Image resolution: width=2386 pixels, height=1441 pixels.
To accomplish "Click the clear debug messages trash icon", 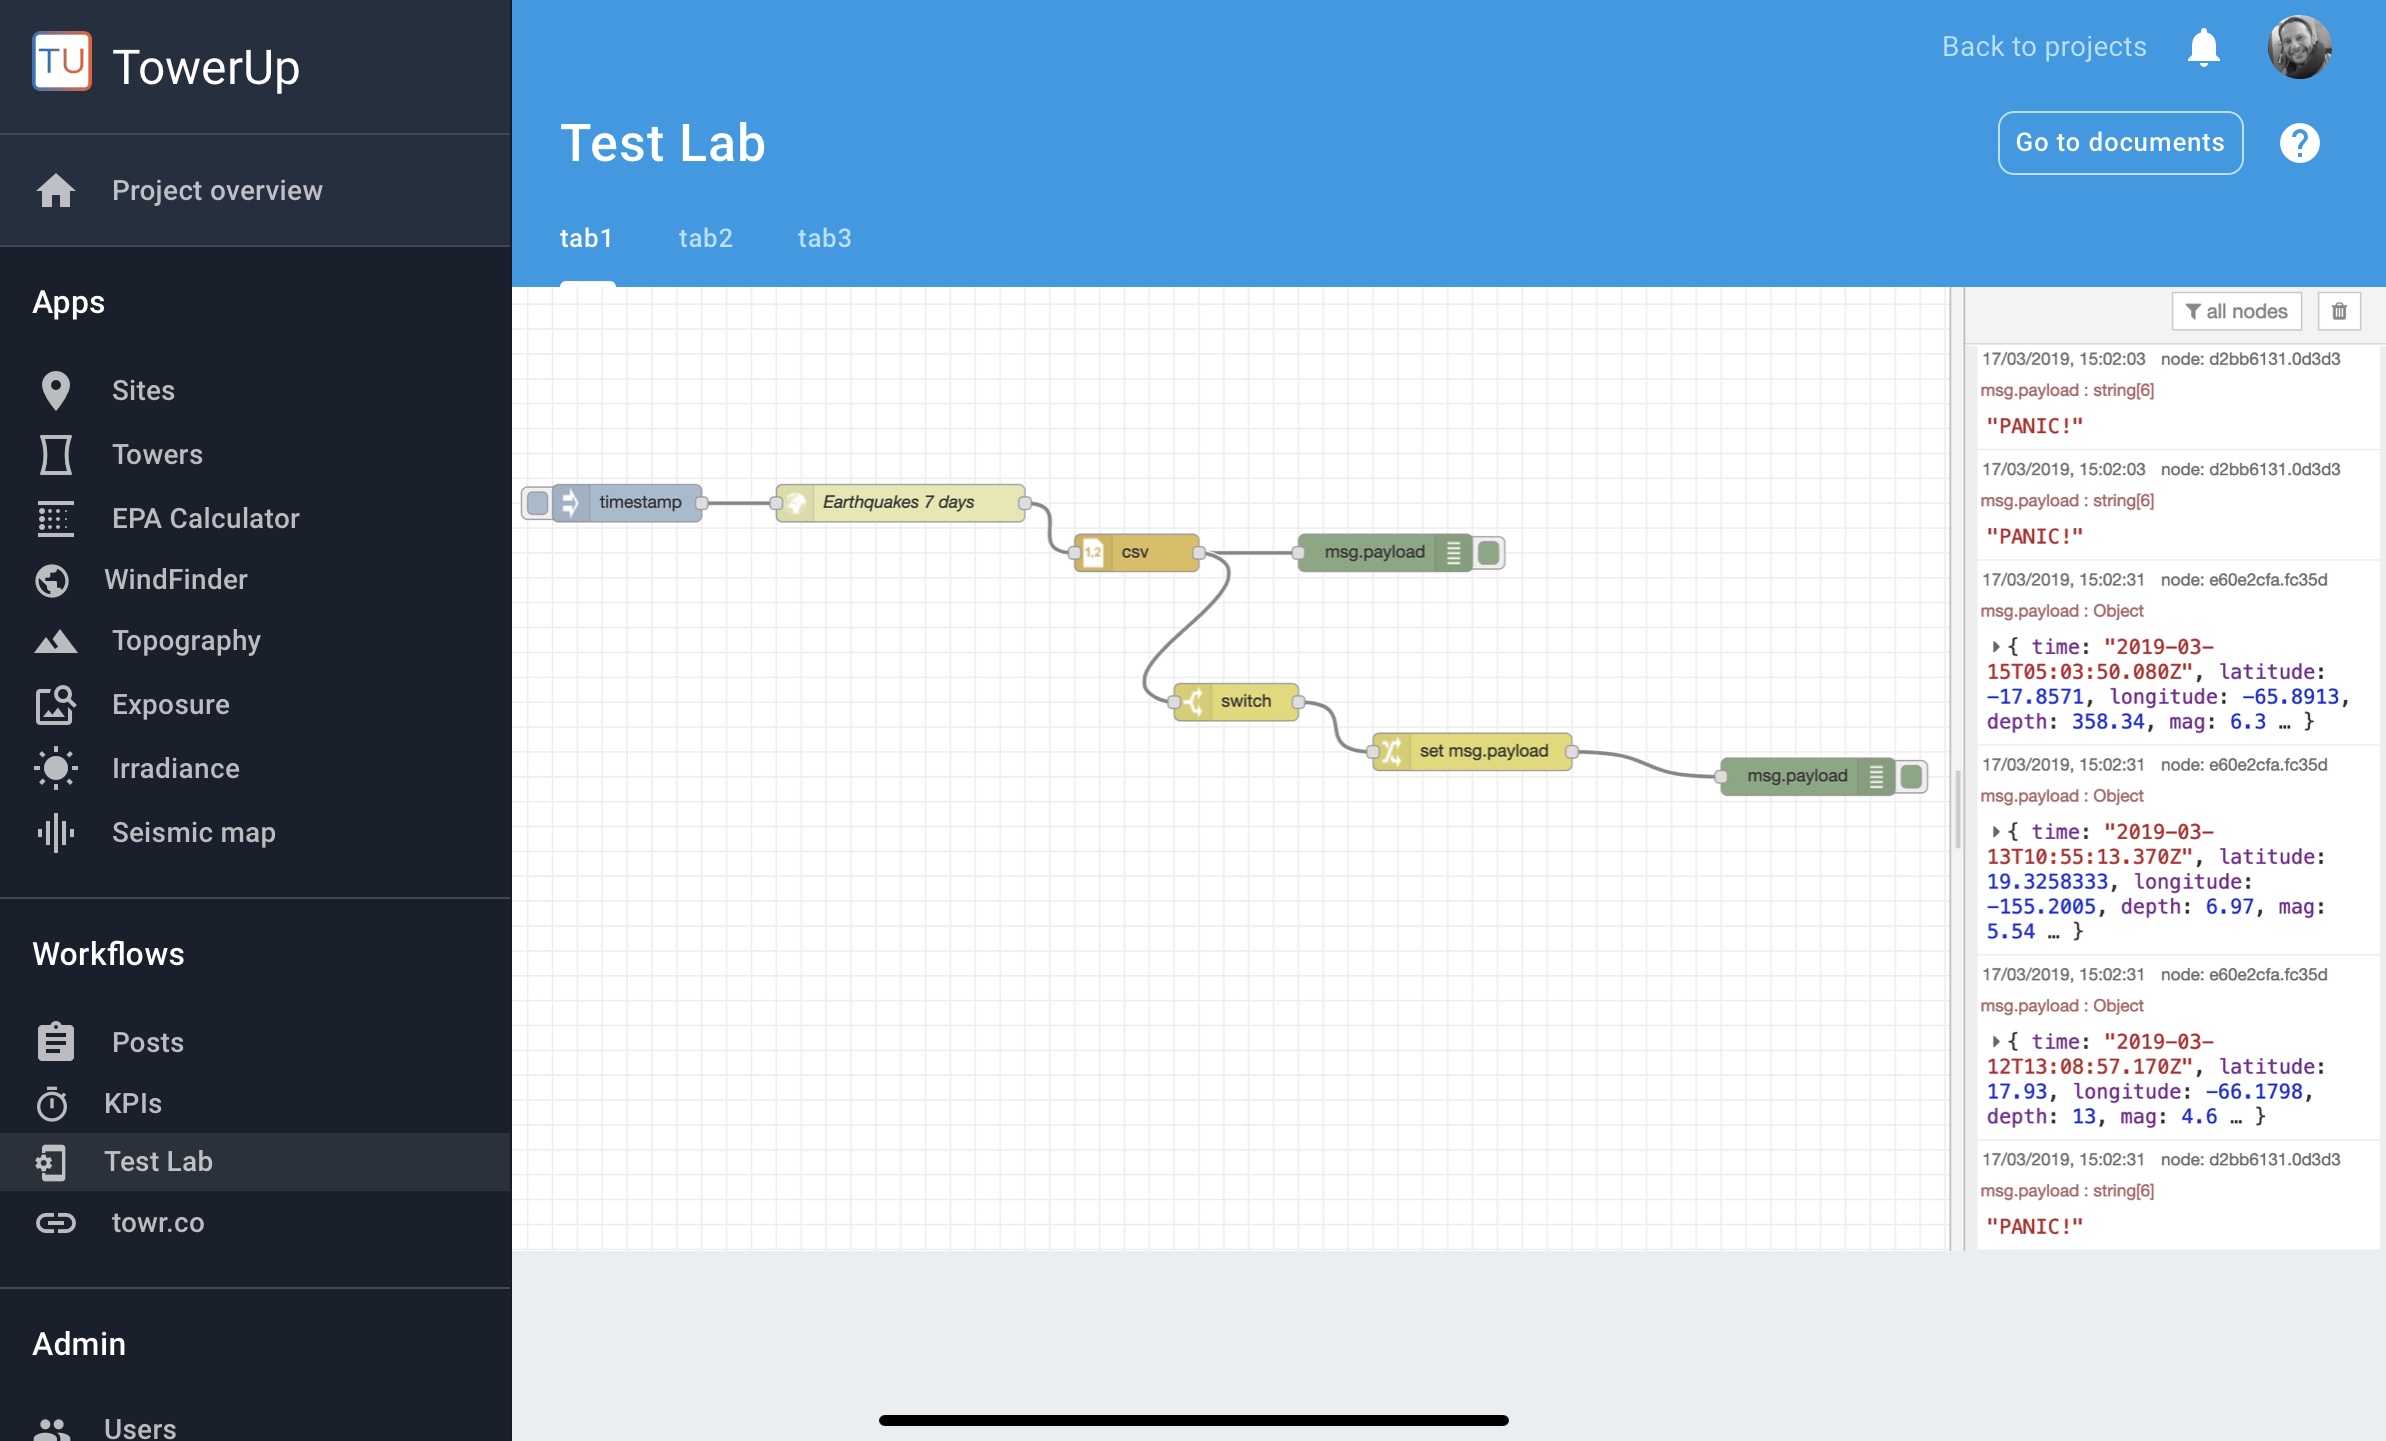I will point(2340,312).
